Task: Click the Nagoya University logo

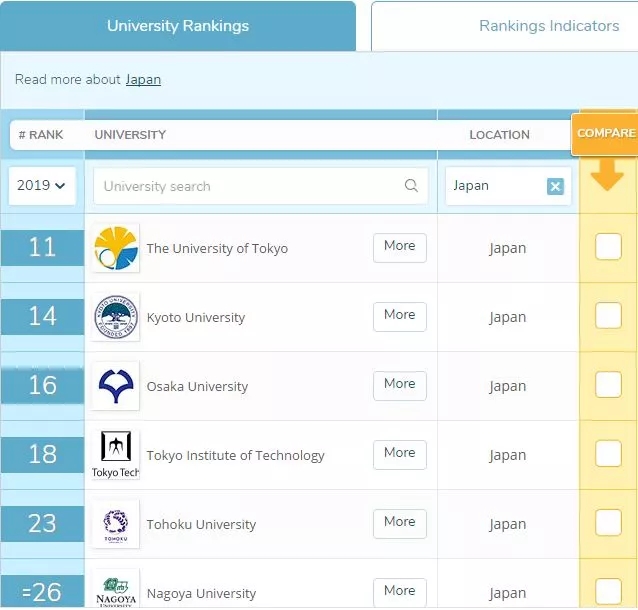Action: tap(116, 589)
